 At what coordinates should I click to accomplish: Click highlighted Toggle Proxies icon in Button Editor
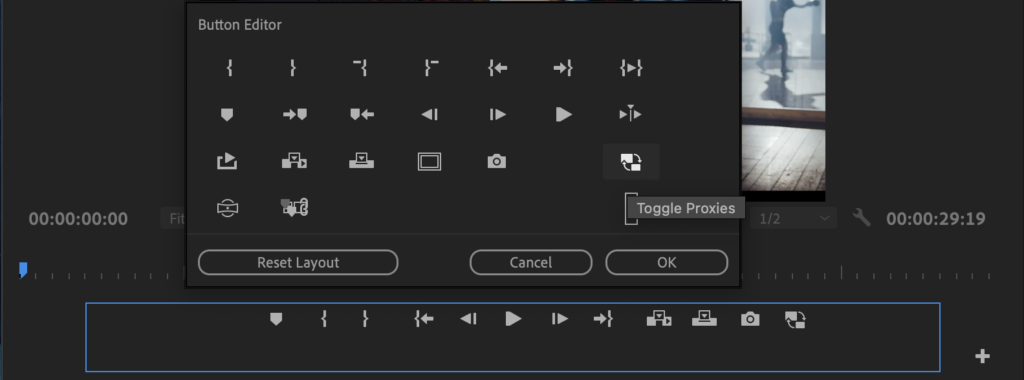tap(631, 161)
